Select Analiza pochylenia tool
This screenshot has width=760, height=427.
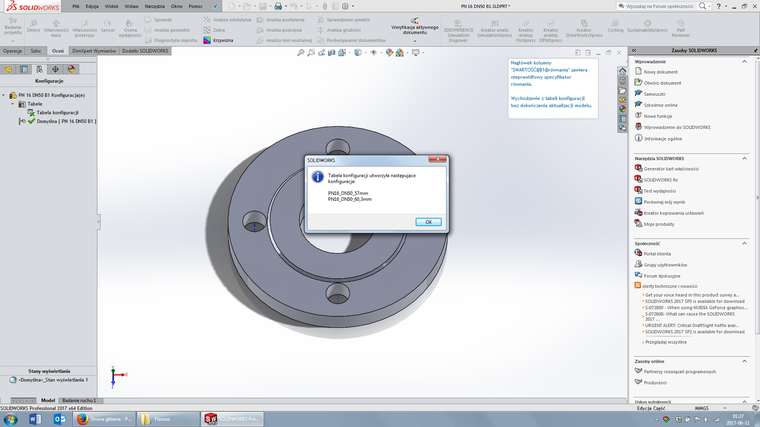click(280, 20)
